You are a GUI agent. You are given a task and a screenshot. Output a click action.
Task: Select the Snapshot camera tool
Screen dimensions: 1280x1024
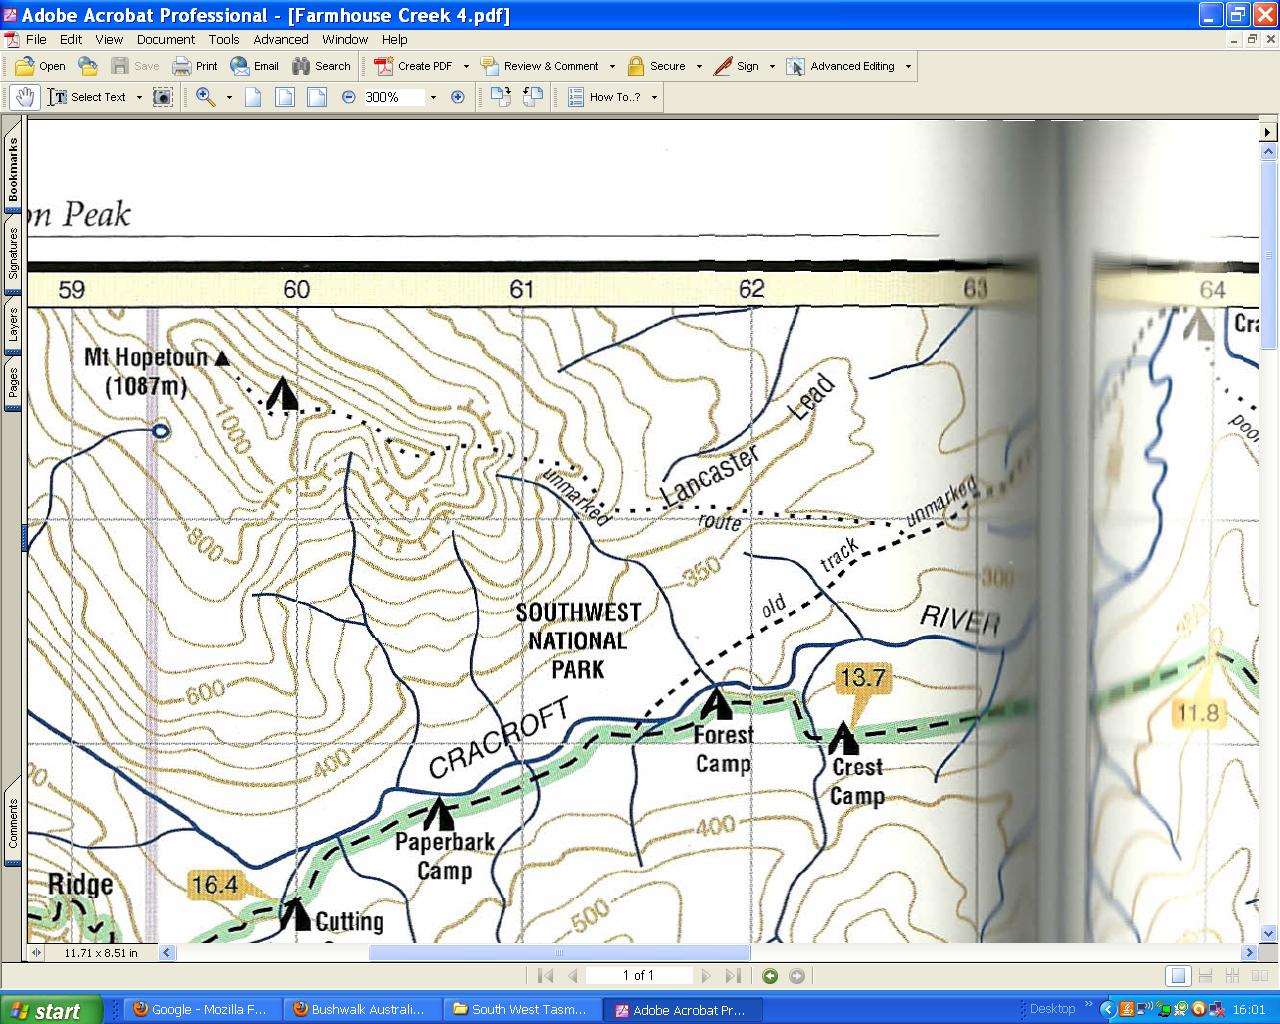coord(163,97)
